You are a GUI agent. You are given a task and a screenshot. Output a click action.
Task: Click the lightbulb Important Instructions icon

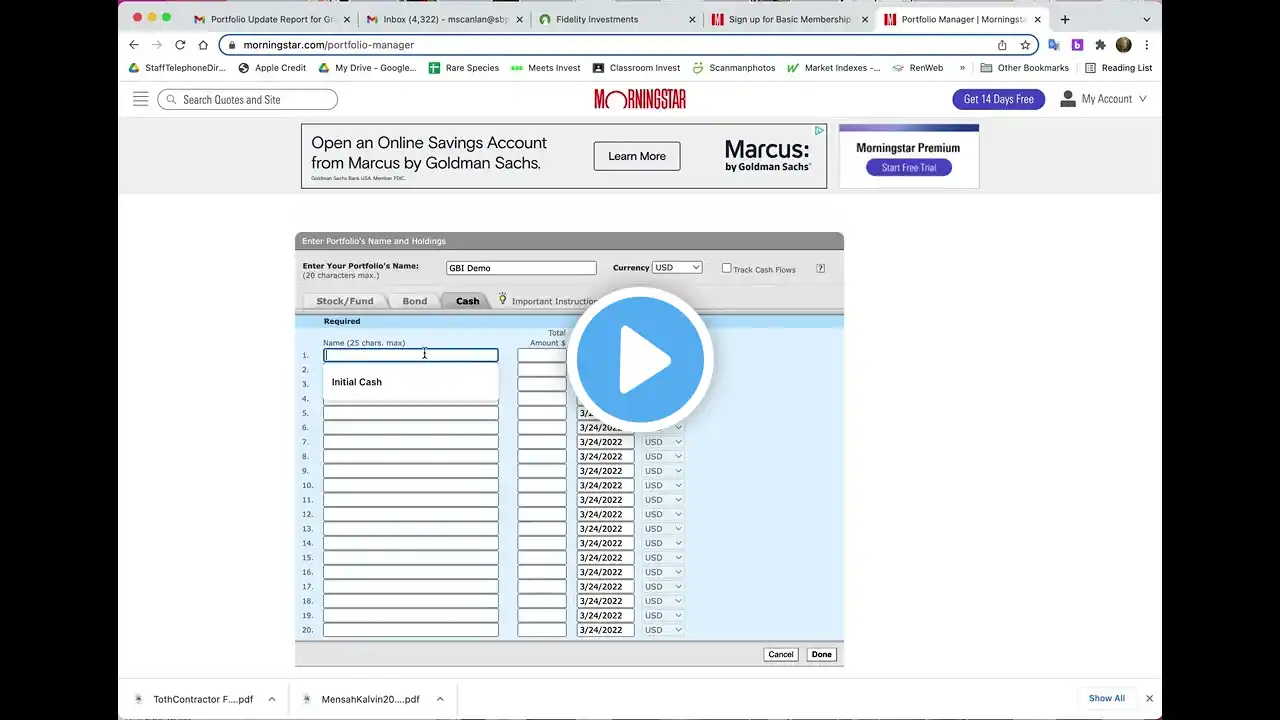coord(503,299)
